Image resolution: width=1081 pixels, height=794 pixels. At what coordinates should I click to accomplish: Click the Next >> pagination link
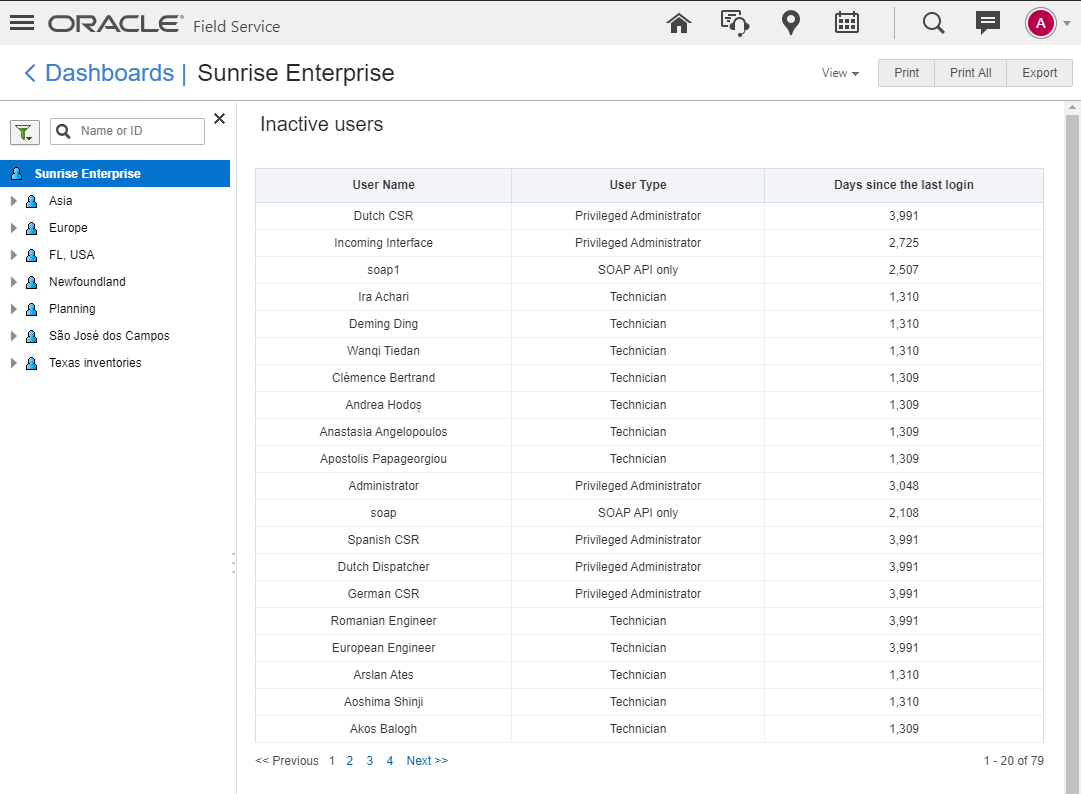point(427,761)
